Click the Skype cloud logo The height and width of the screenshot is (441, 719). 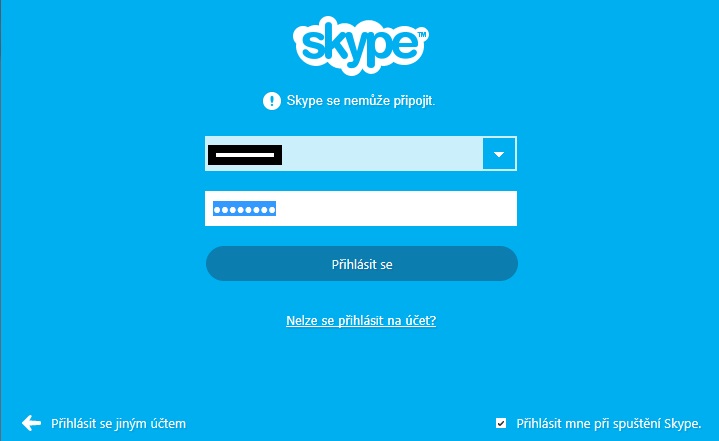point(360,45)
